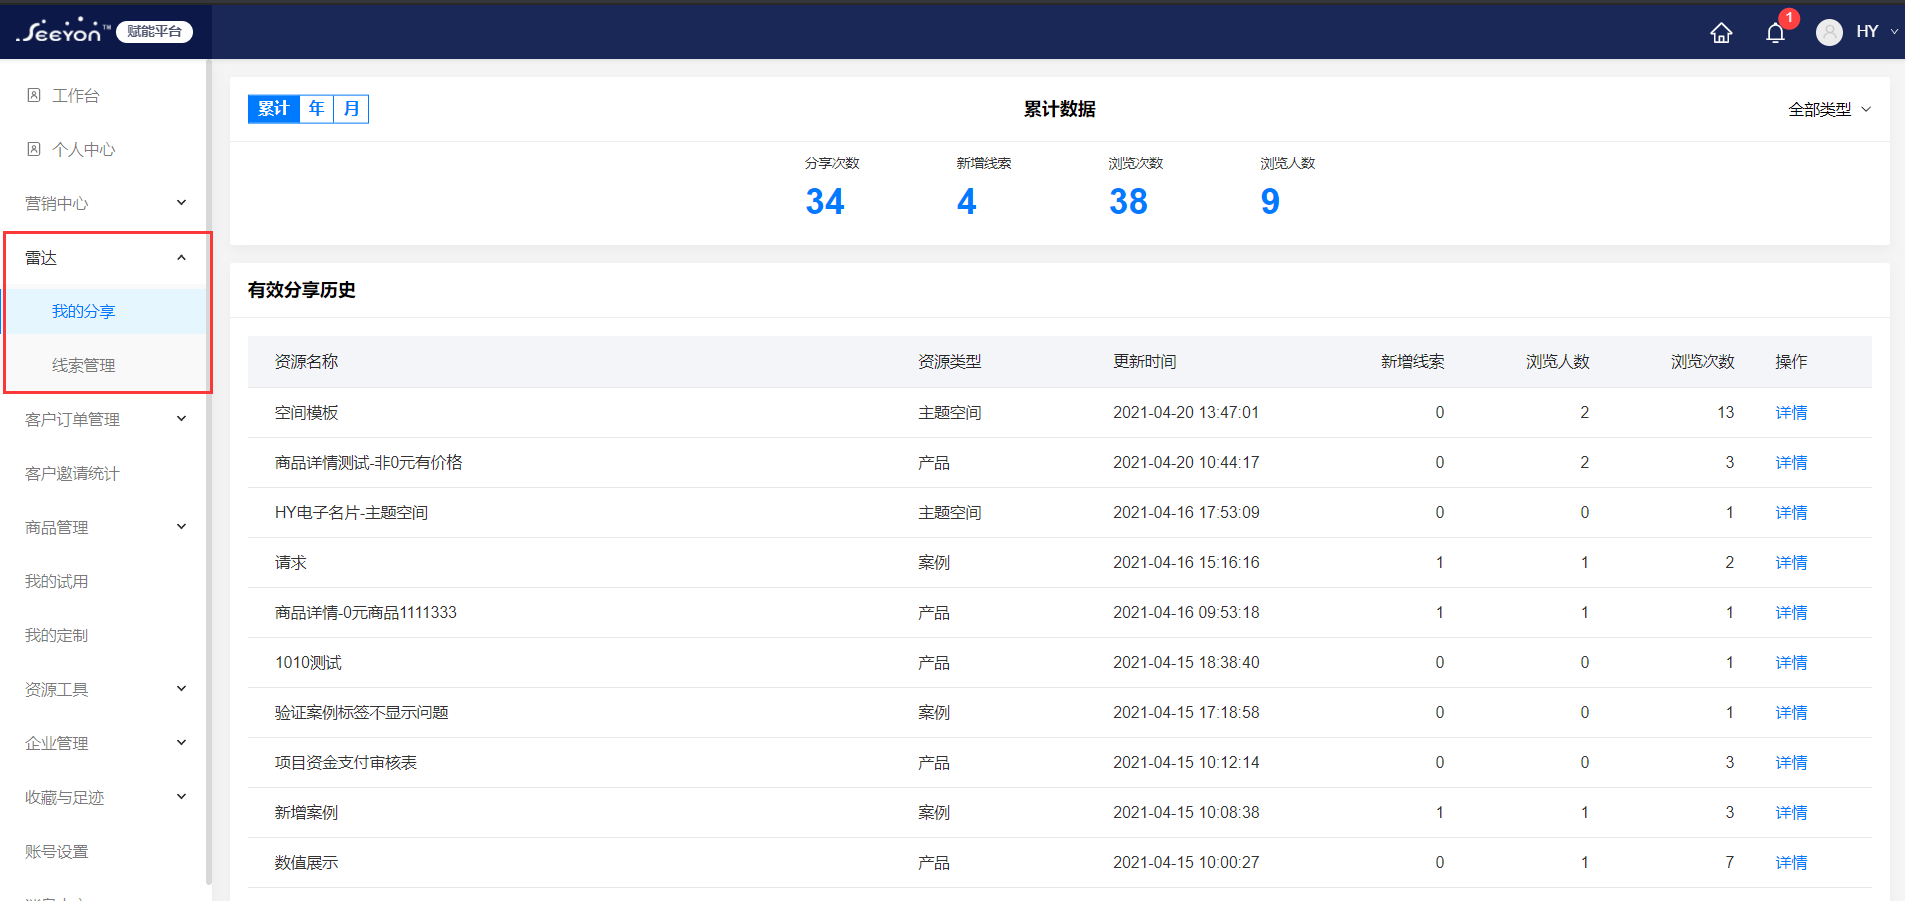View 详情 for 1010测试 row
Viewport: 1905px width, 901px height.
[x=1791, y=662]
